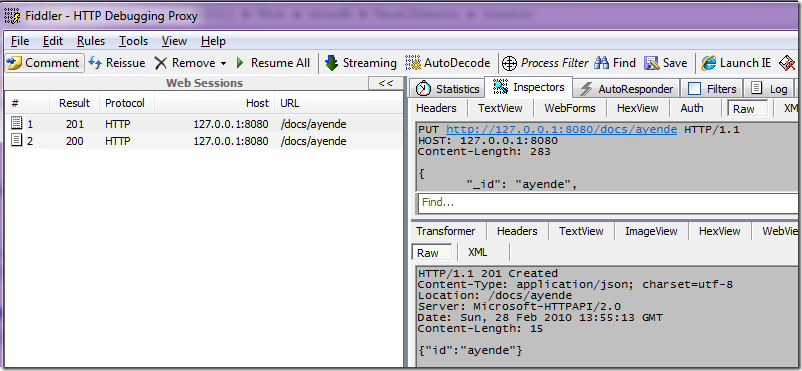Open the Help menu
This screenshot has width=802, height=371.
213,41
